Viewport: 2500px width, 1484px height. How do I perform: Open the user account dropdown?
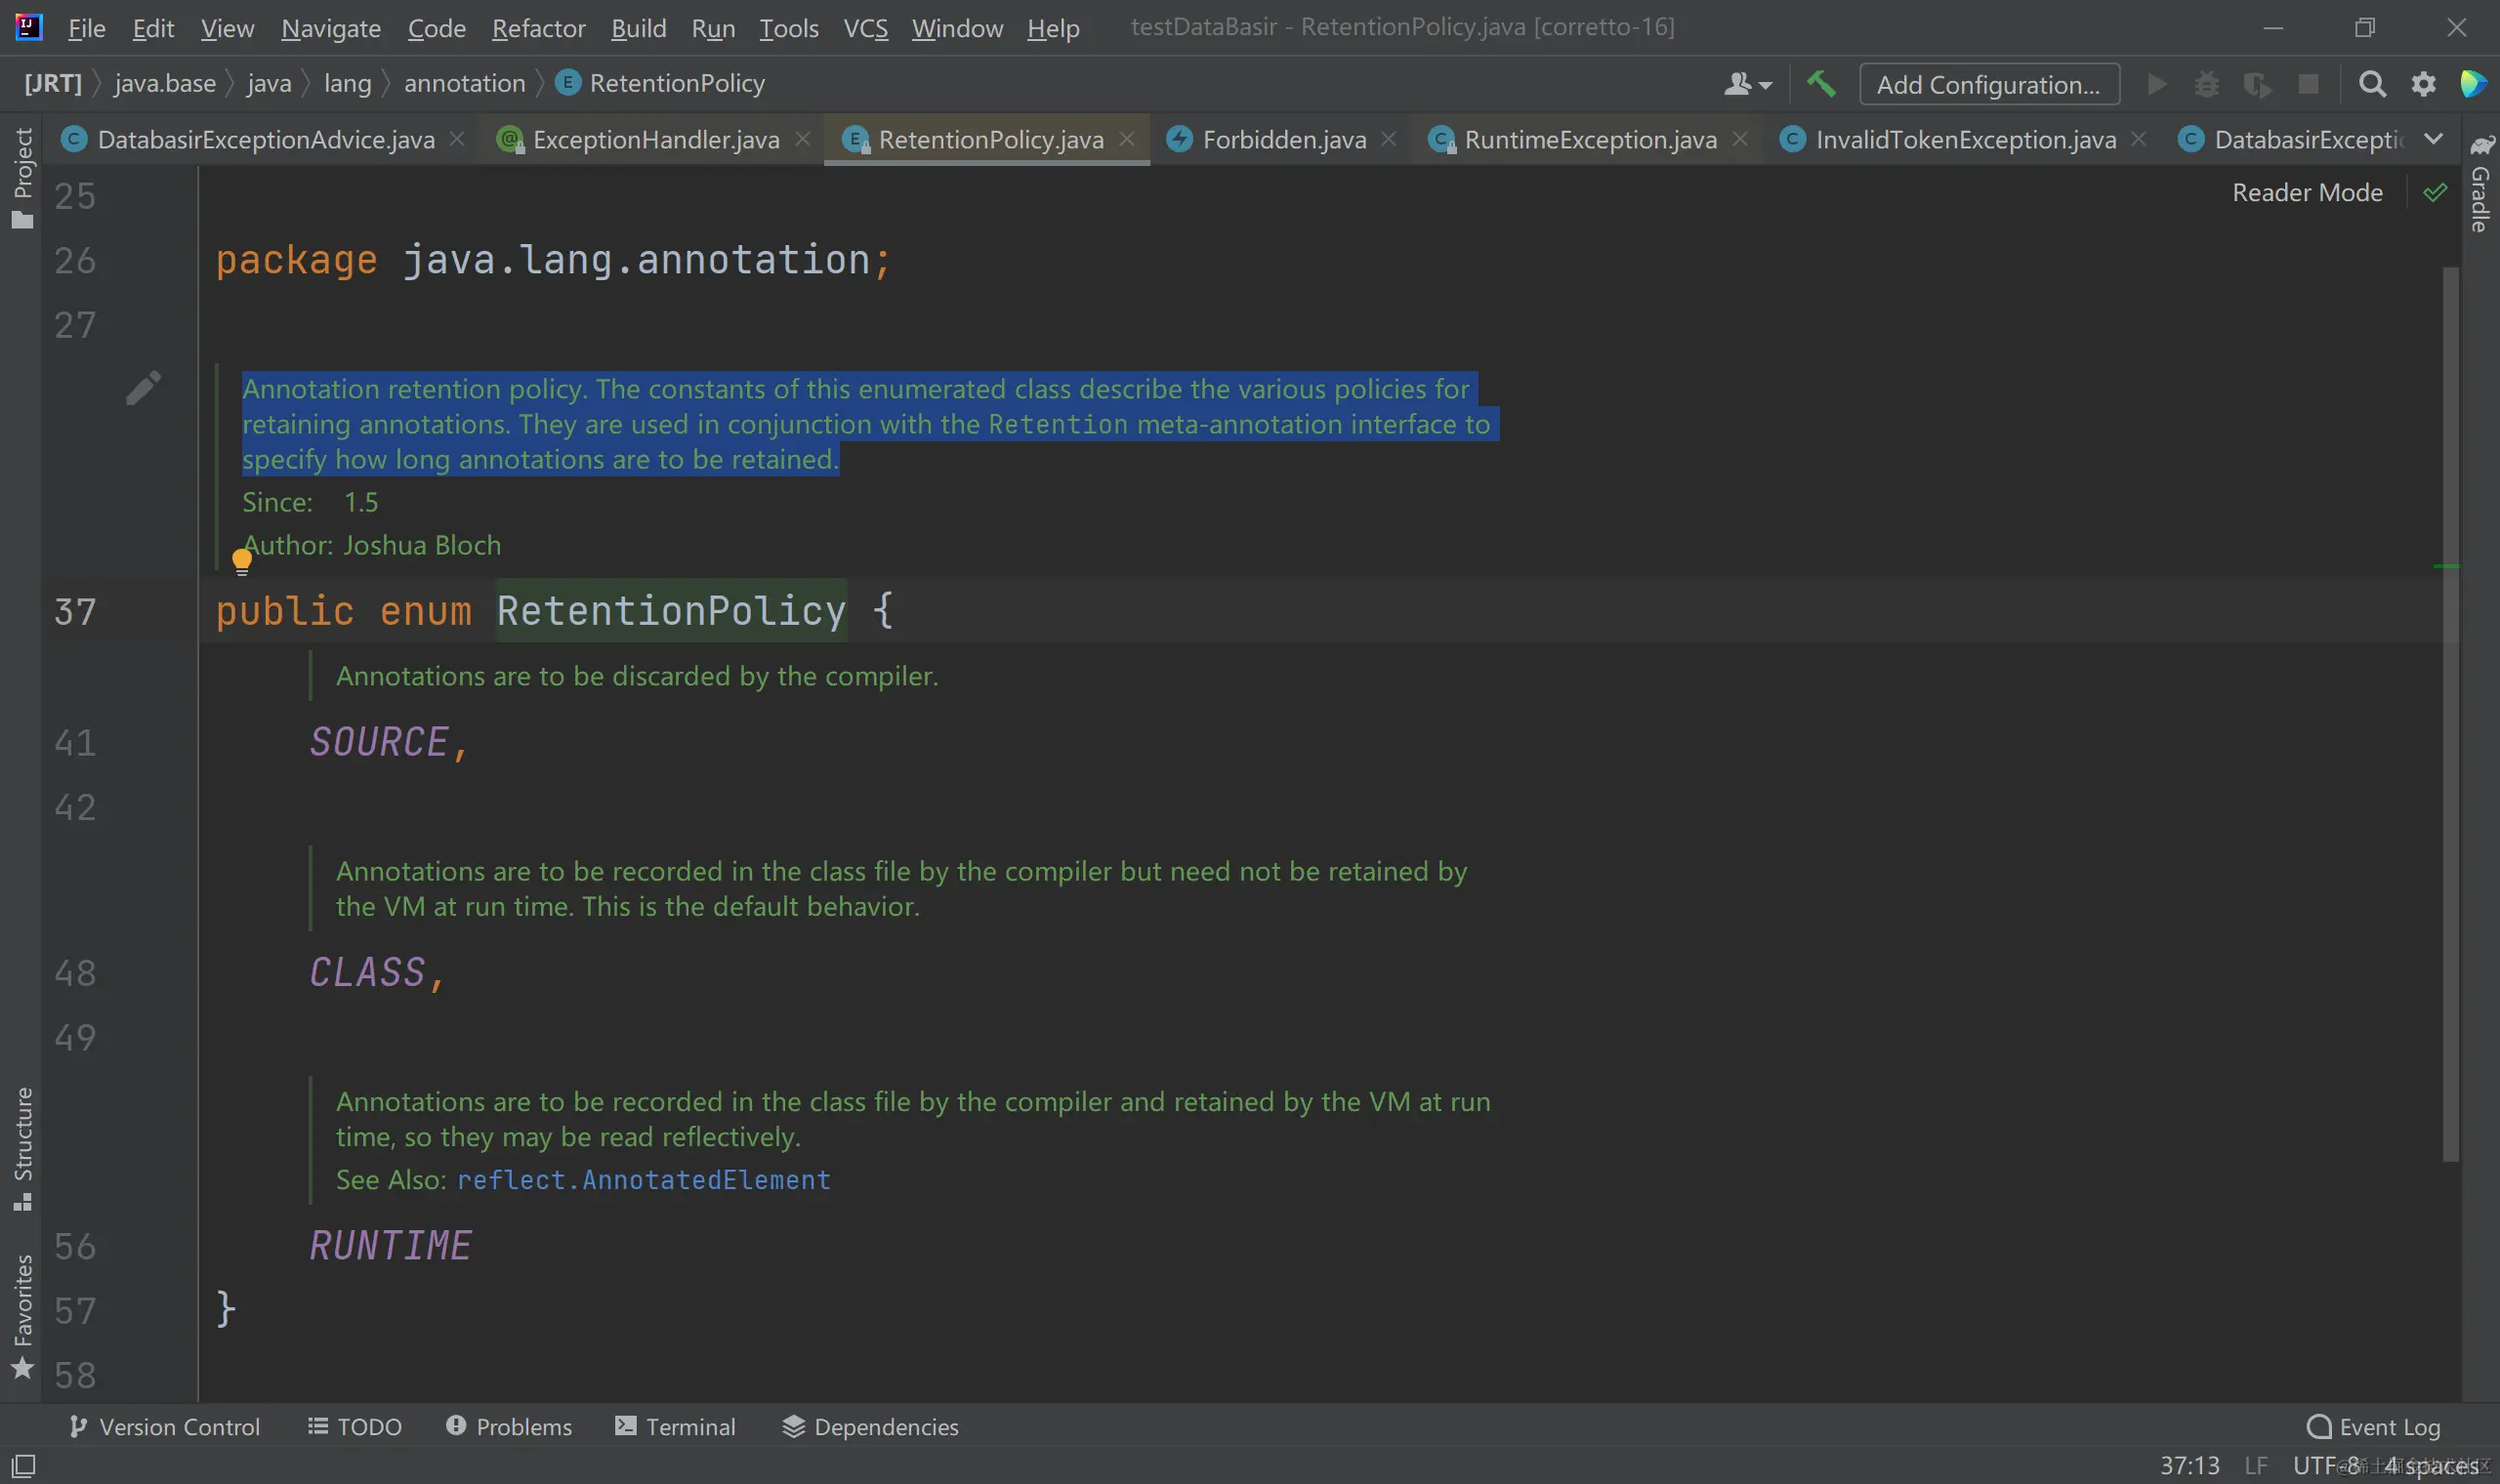1746,84
